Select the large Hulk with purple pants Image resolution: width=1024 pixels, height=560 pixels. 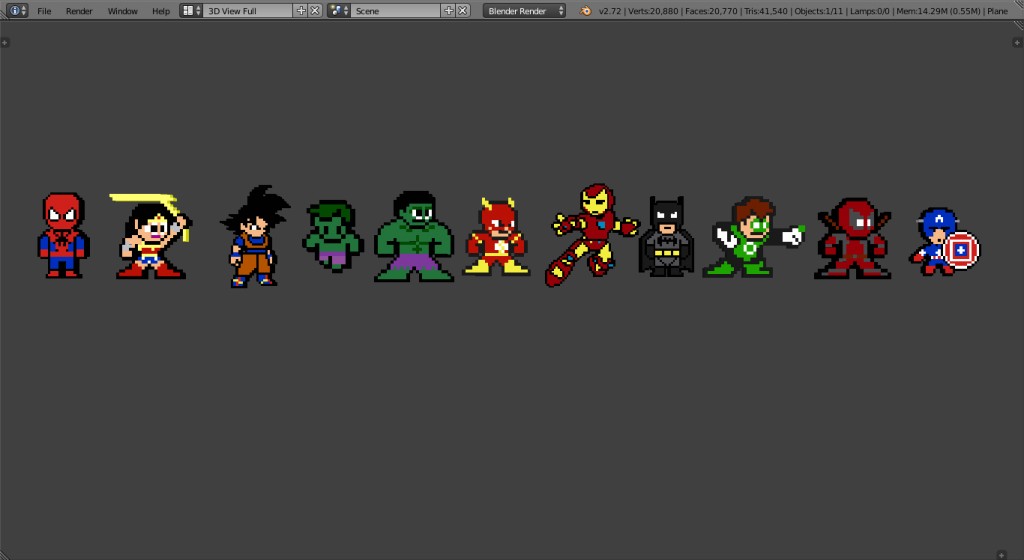pos(414,236)
